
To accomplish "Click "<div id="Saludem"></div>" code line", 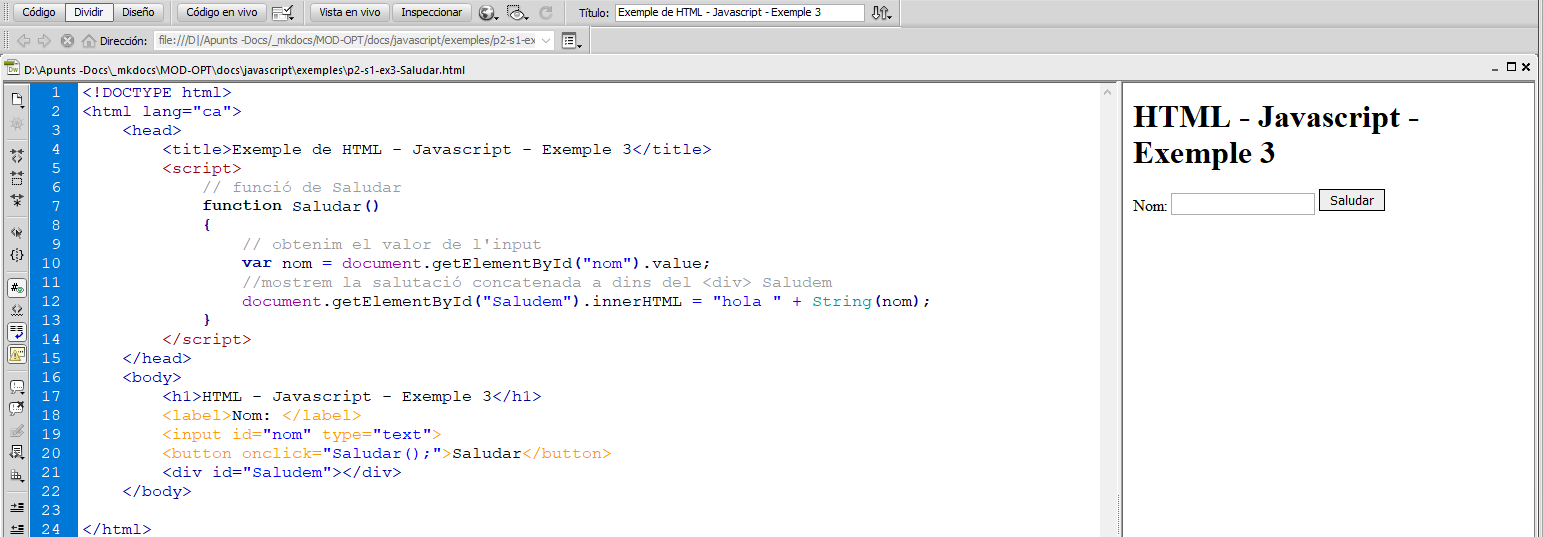I will pos(282,472).
